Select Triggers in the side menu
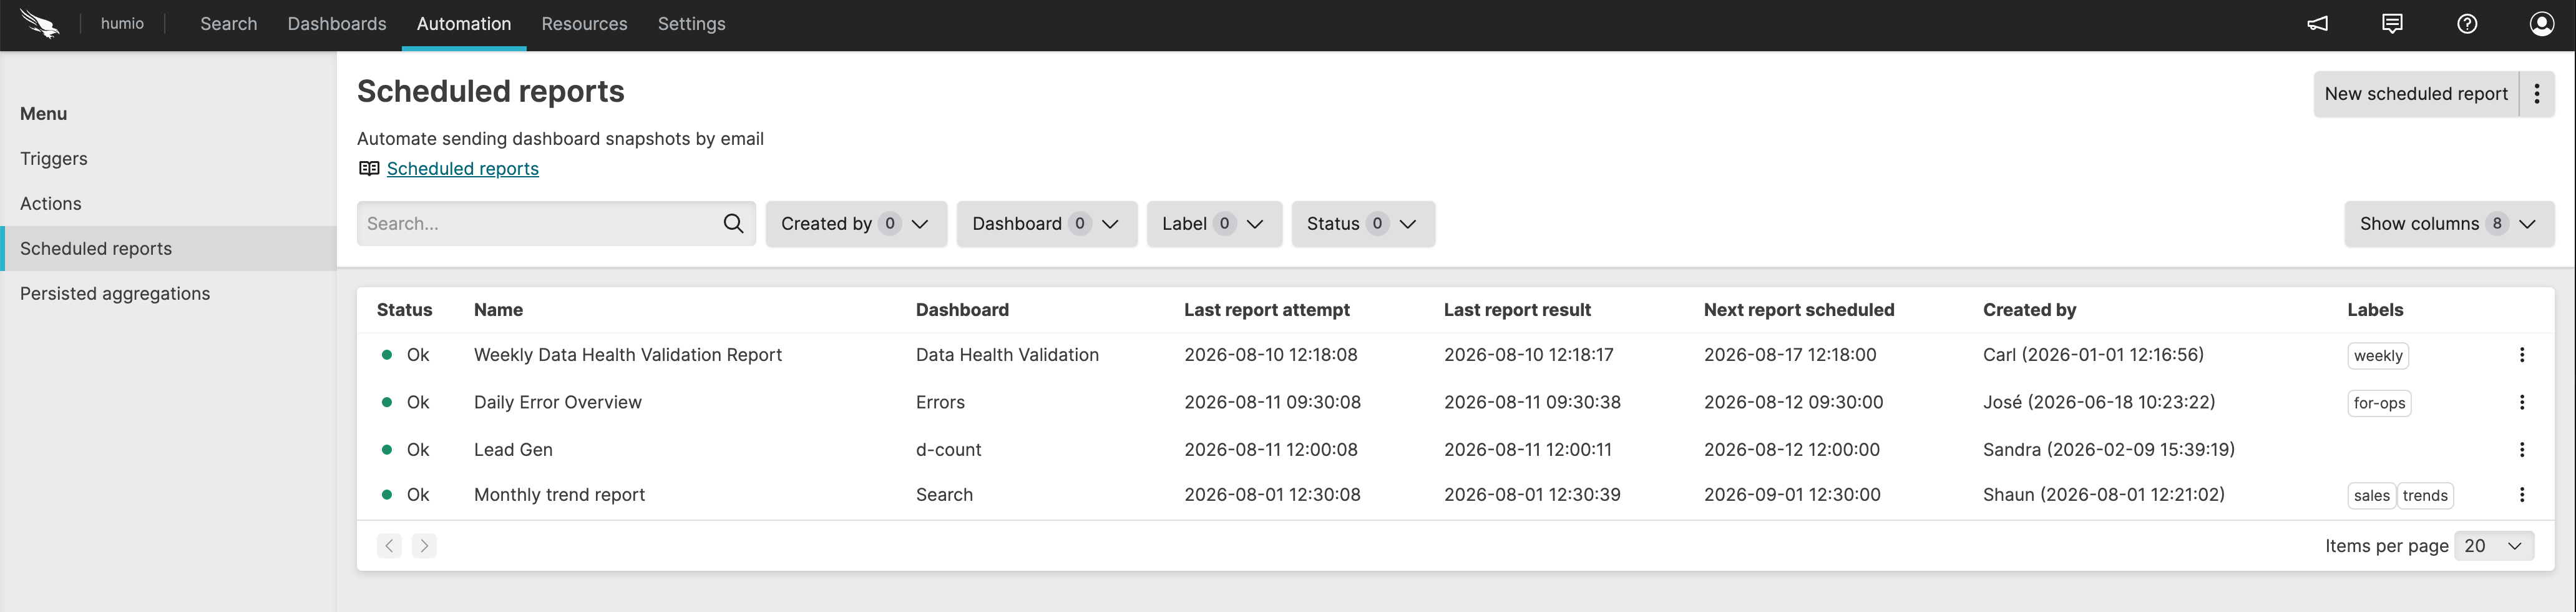 pyautogui.click(x=54, y=159)
